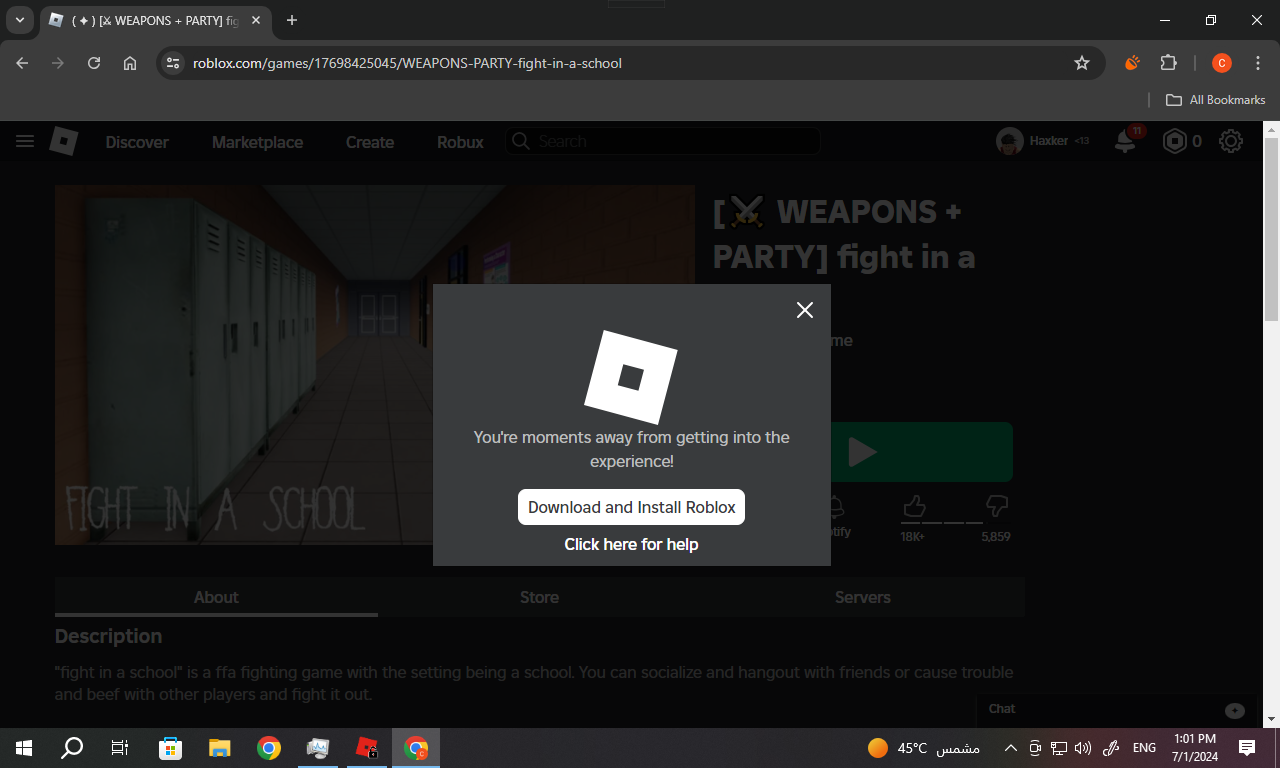Open network settings tray icon

pos(1059,748)
